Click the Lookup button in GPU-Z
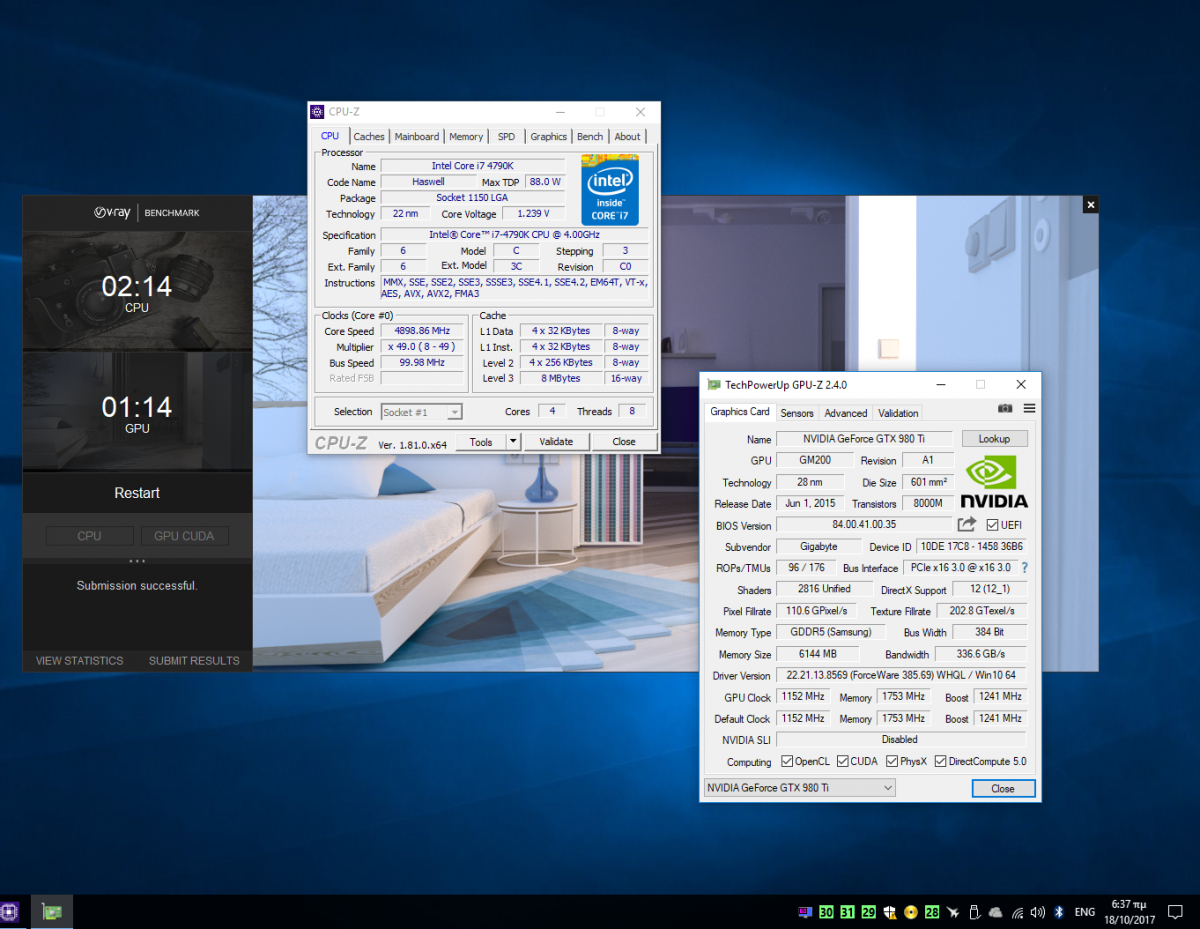 [x=994, y=438]
